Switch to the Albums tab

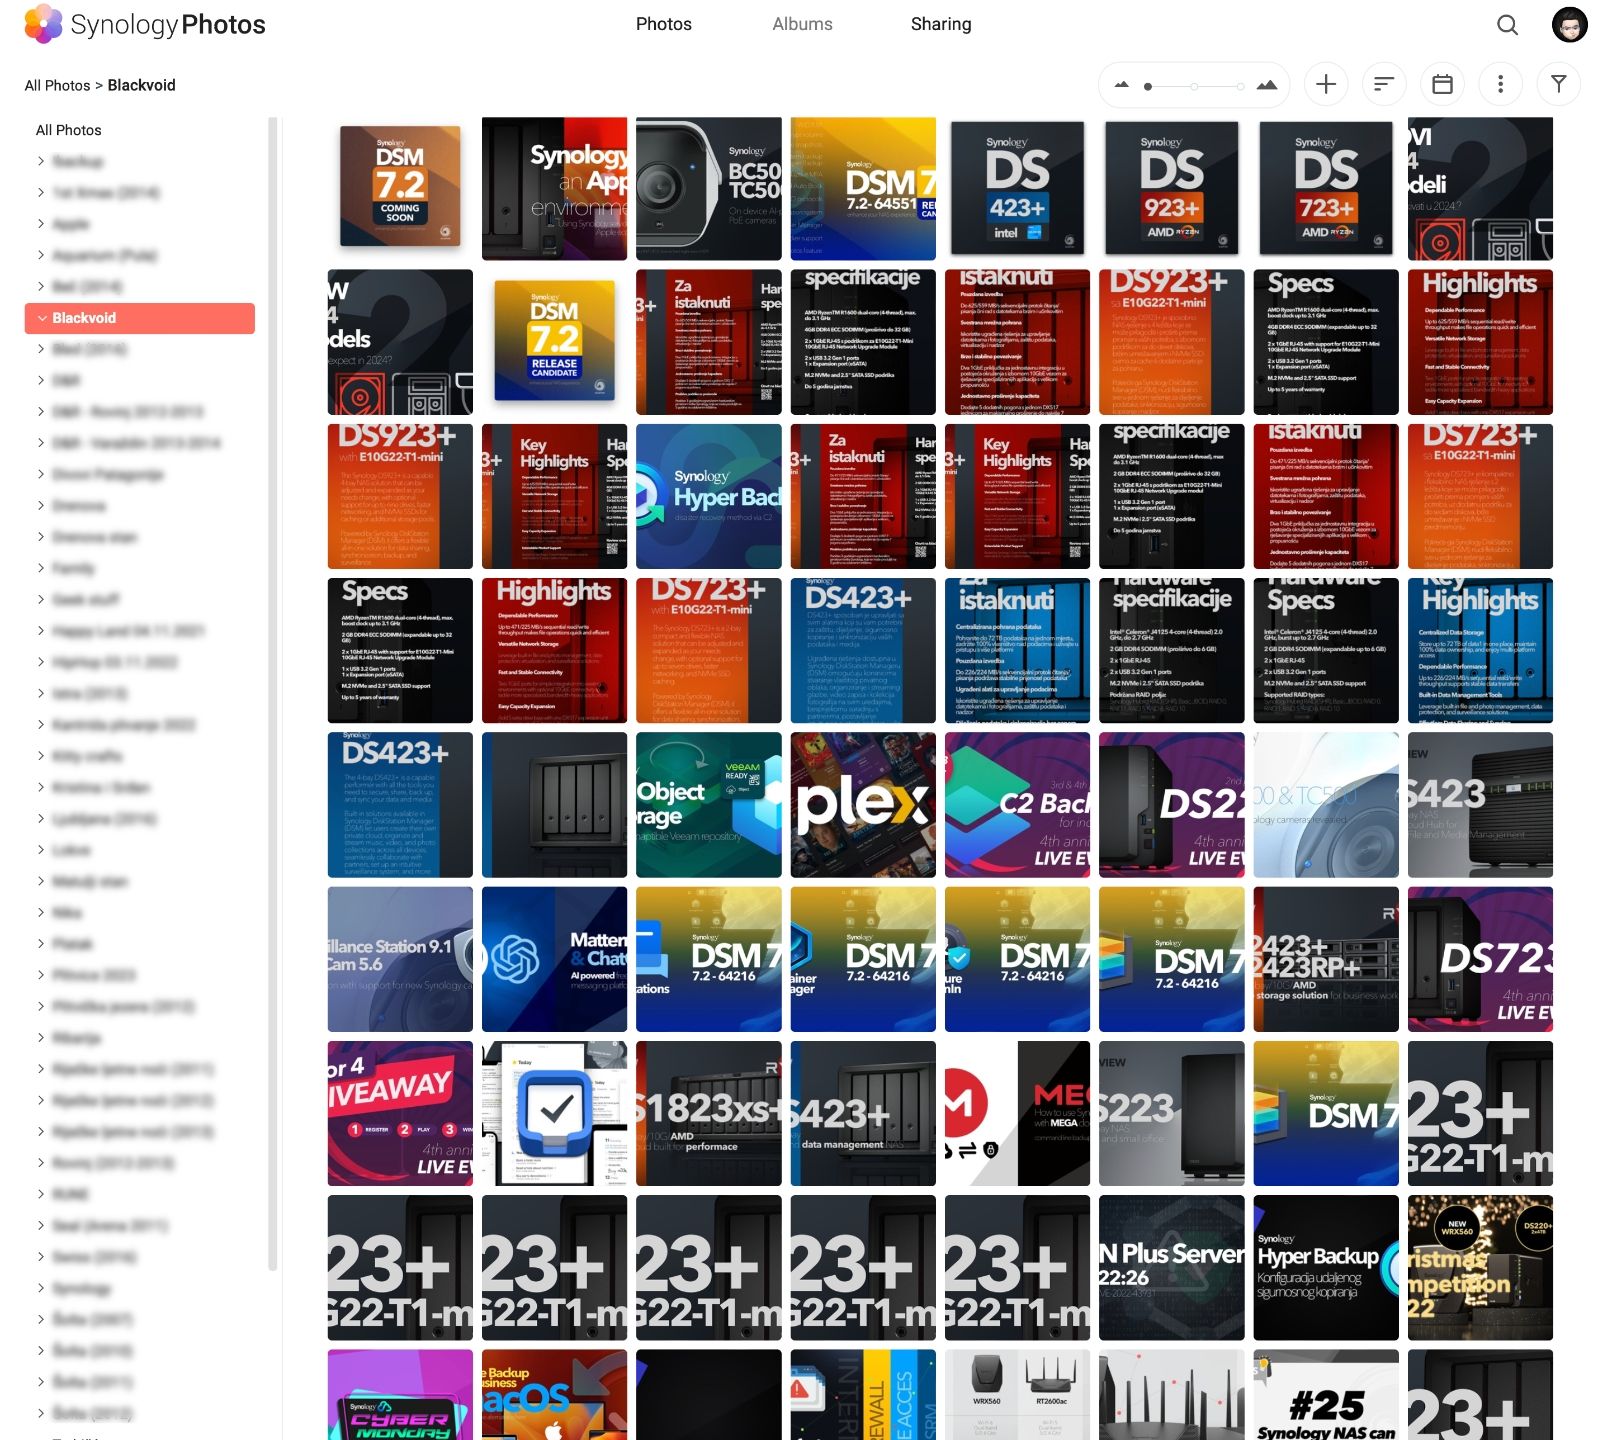click(802, 24)
